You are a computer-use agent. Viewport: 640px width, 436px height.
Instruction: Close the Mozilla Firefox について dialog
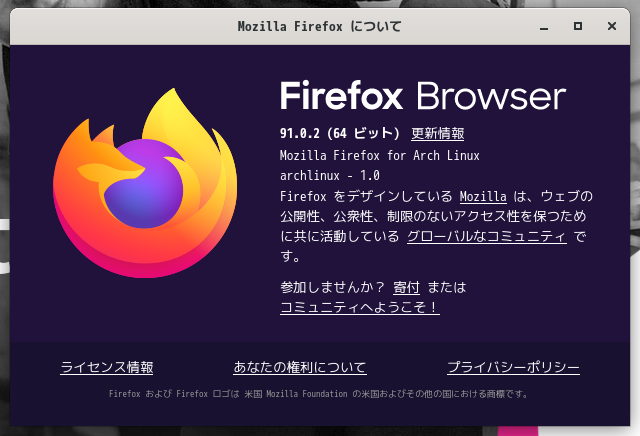click(x=611, y=27)
